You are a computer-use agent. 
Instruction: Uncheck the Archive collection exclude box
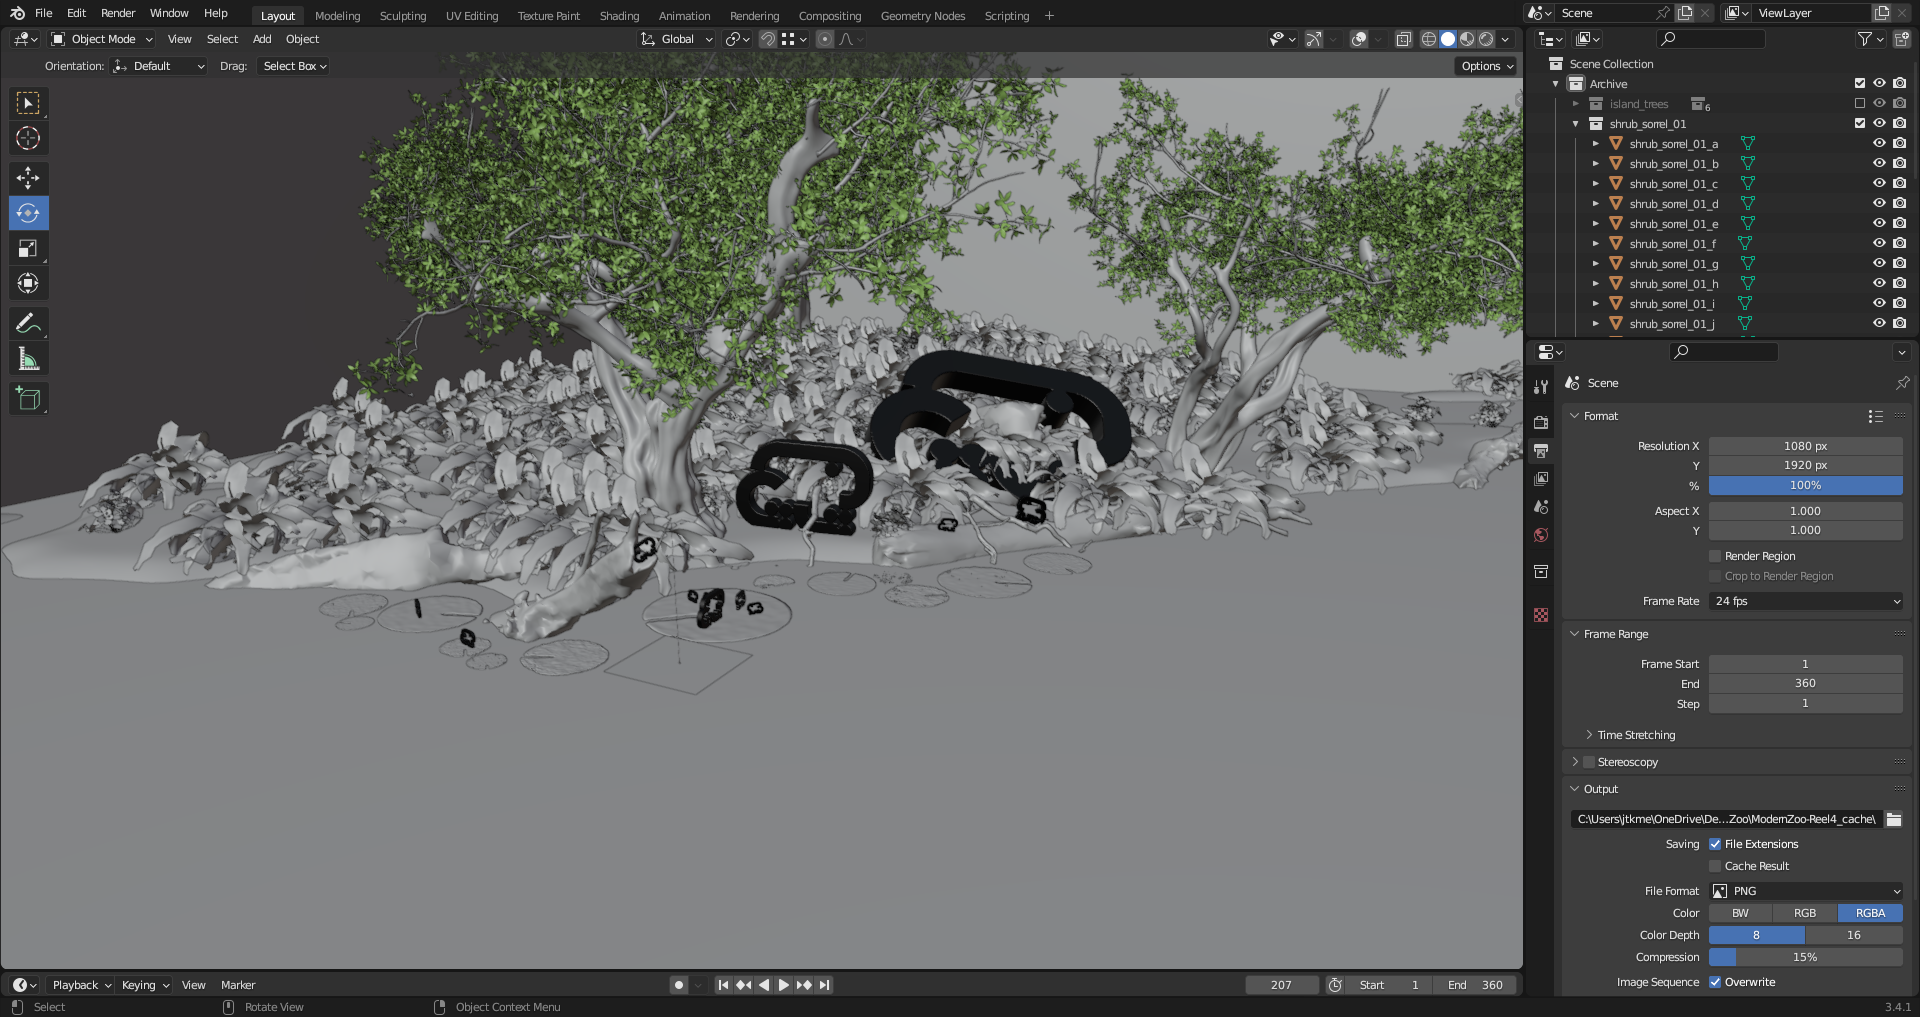tap(1860, 83)
